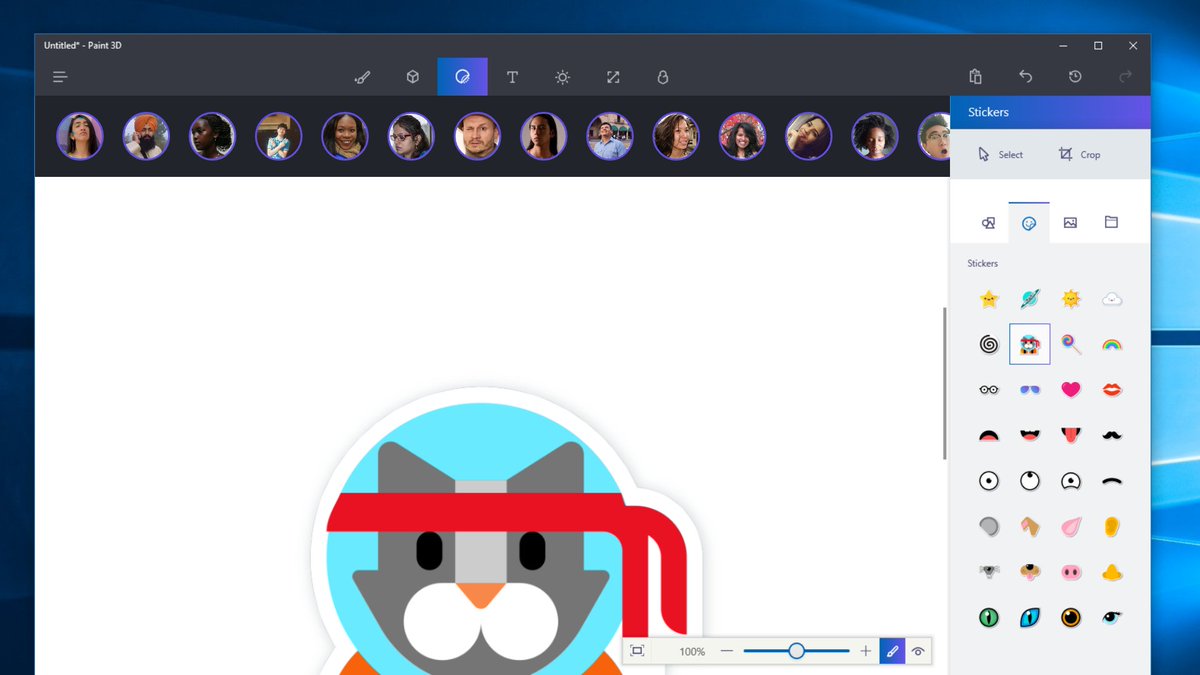Pick the pig snout sticker
The width and height of the screenshot is (1200, 675).
point(1071,572)
